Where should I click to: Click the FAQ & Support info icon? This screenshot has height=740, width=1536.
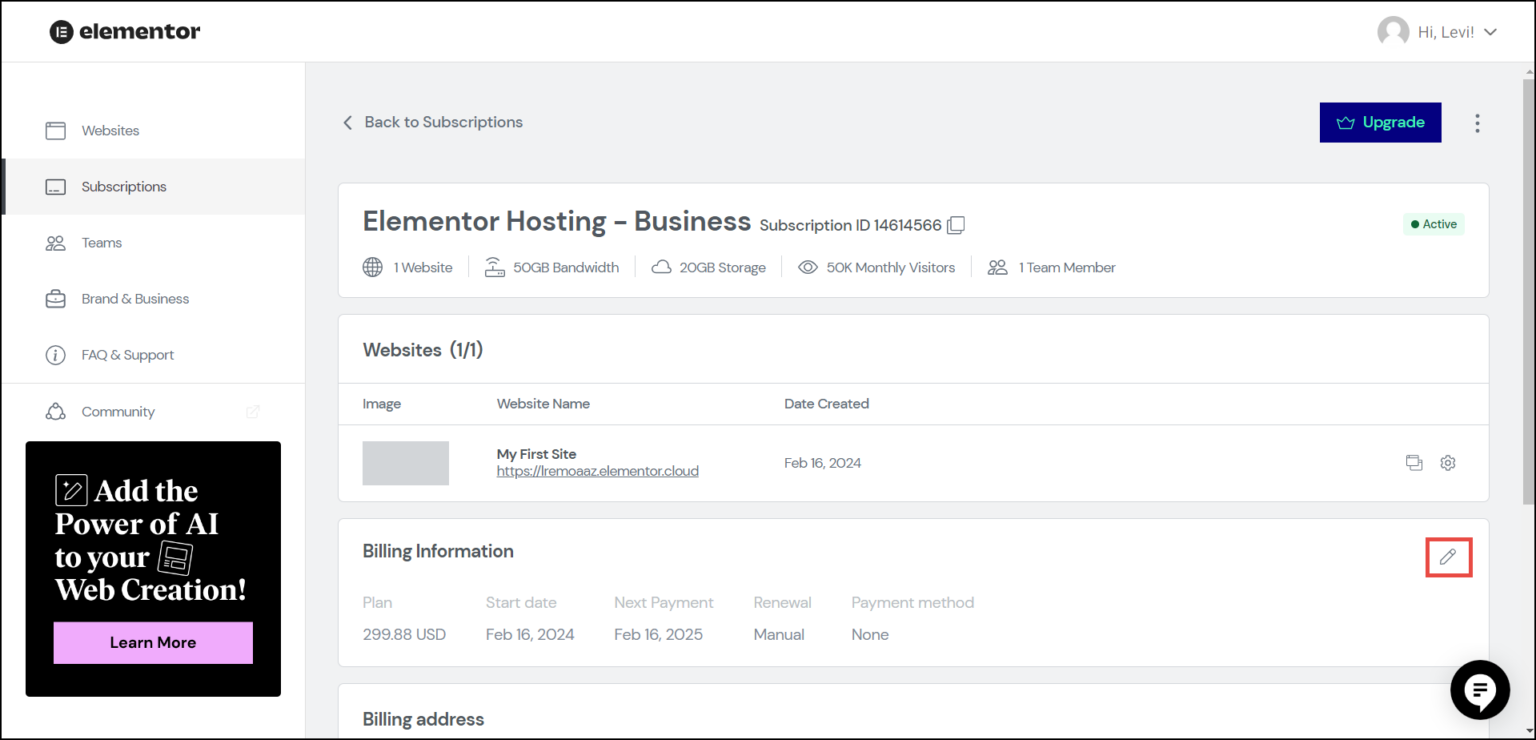[55, 354]
